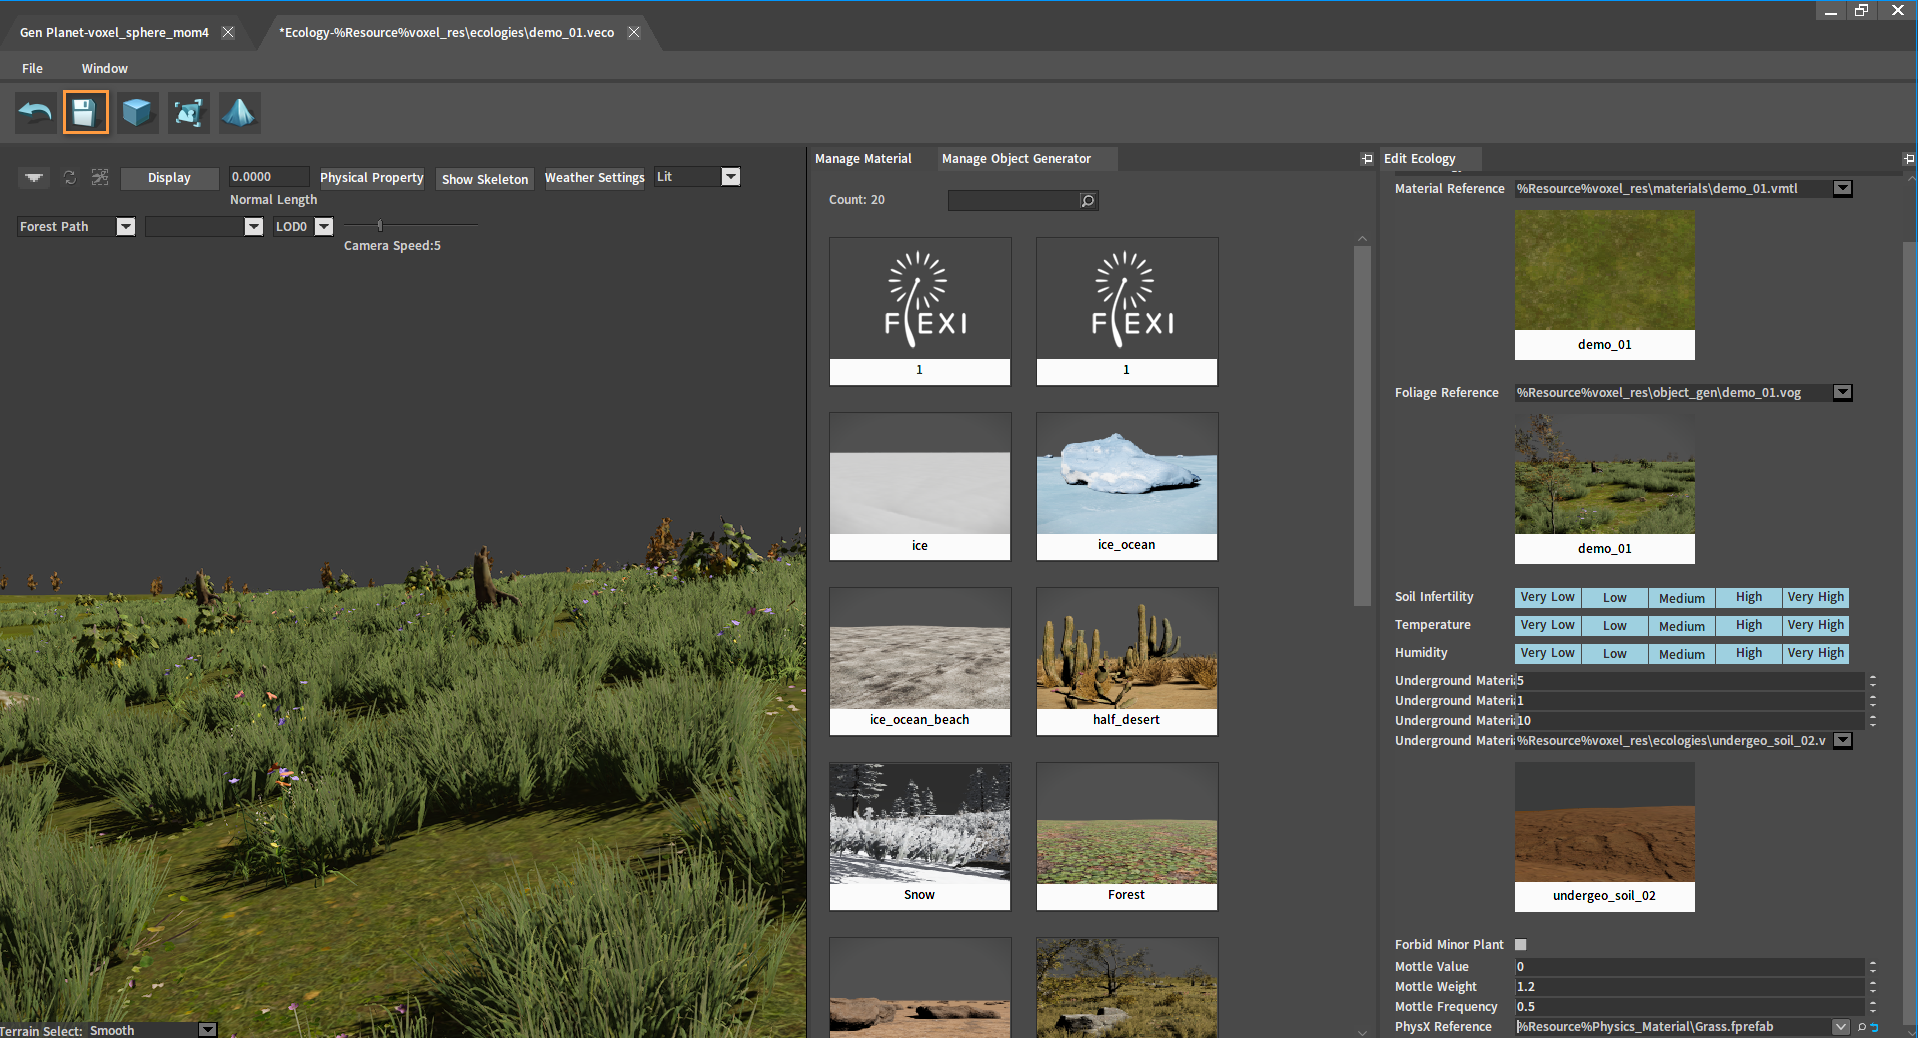Click the viewport refresh icon
Image resolution: width=1918 pixels, height=1038 pixels.
pos(70,177)
